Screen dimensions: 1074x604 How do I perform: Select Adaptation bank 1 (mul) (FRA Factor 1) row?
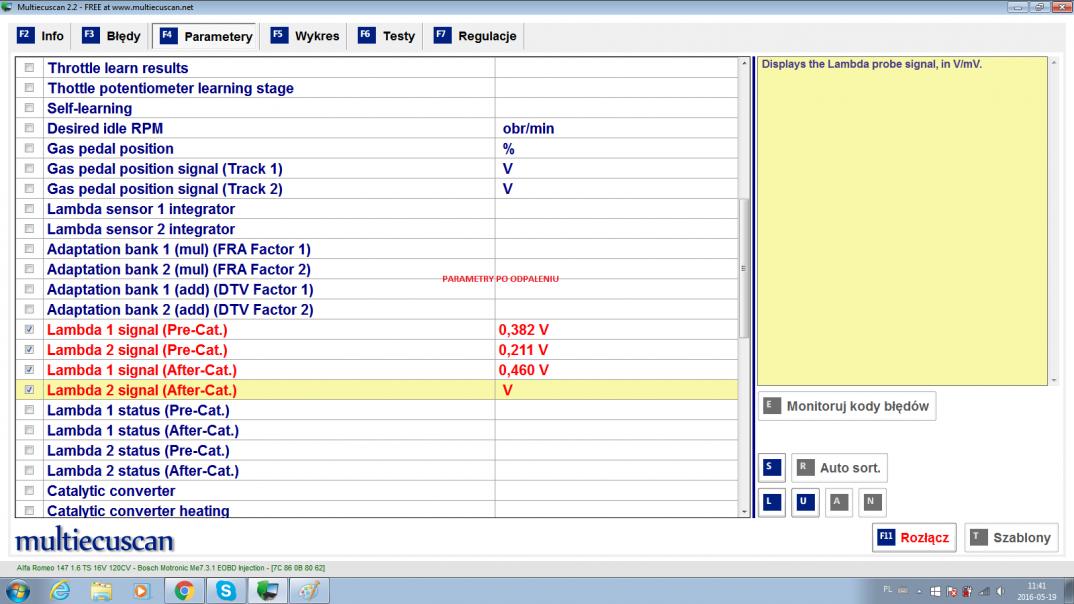click(377, 249)
